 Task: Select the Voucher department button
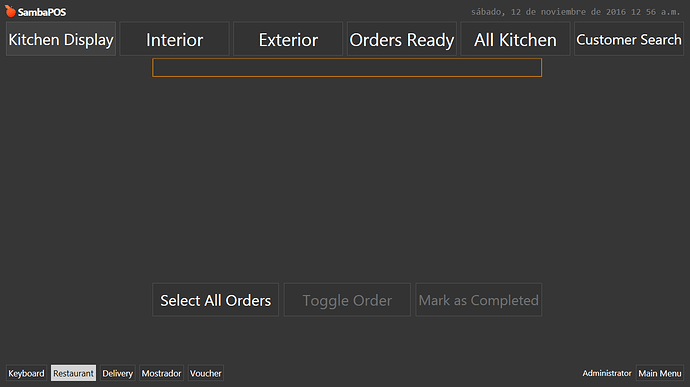206,373
